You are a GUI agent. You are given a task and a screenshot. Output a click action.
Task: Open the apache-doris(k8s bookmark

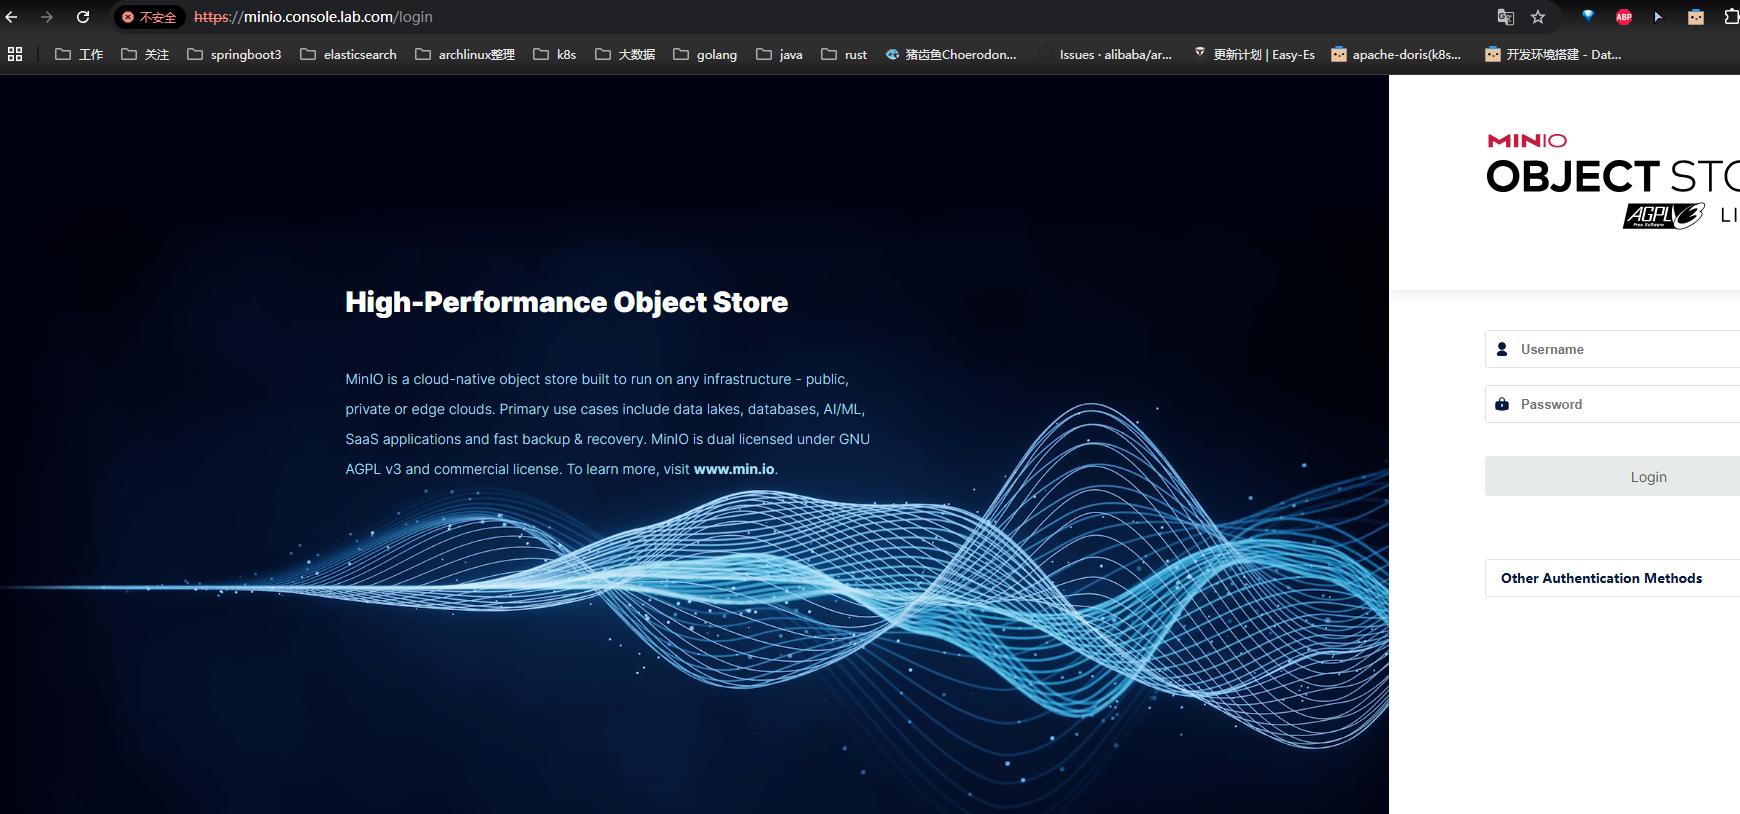click(1396, 54)
